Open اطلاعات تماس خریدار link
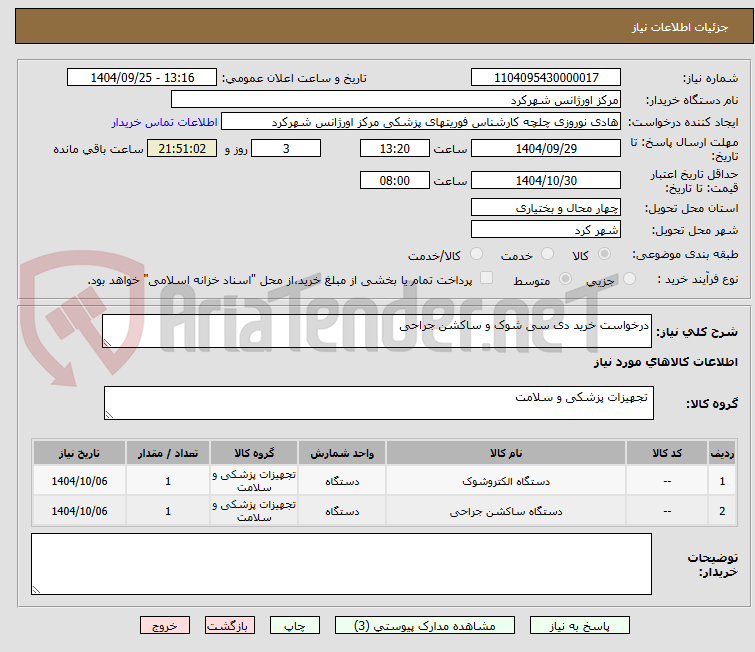 [x=165, y=122]
